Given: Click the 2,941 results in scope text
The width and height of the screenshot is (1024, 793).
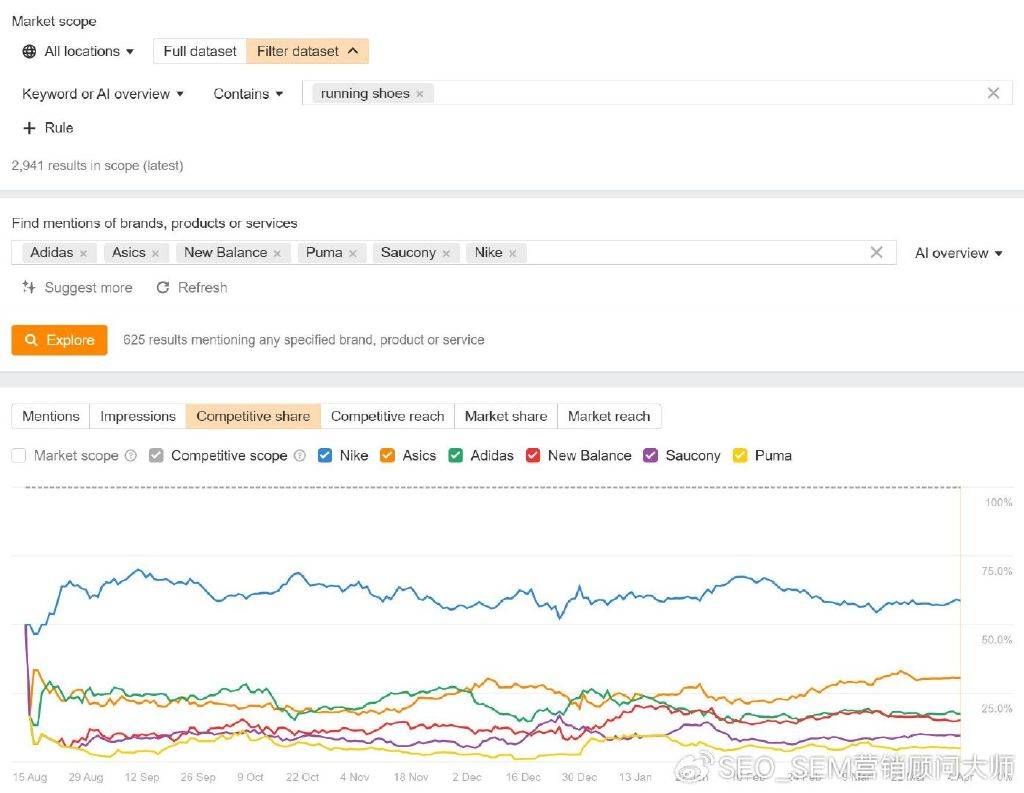Looking at the screenshot, I should click(97, 166).
